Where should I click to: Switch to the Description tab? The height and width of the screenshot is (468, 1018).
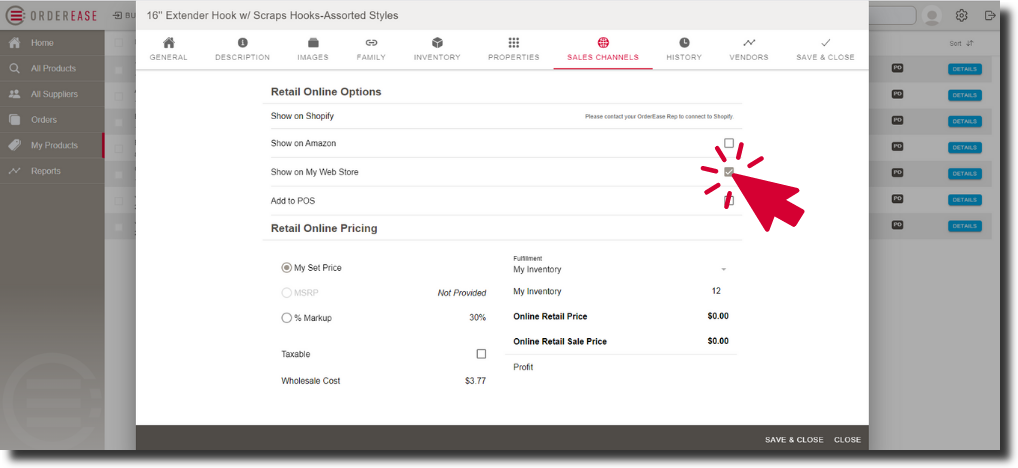(242, 49)
